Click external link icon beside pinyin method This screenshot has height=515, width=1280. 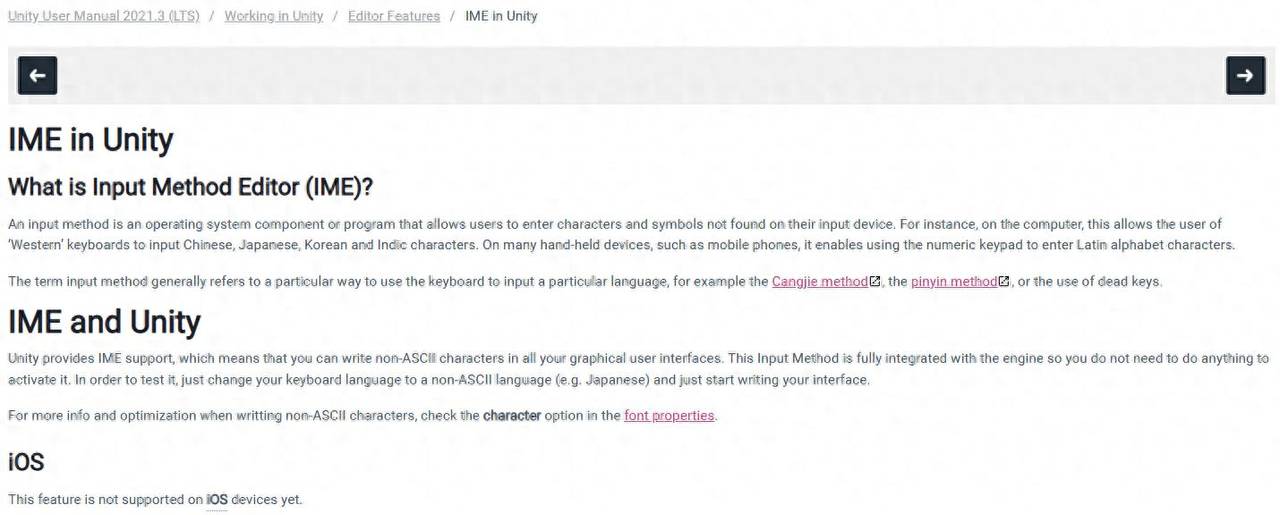point(1004,282)
